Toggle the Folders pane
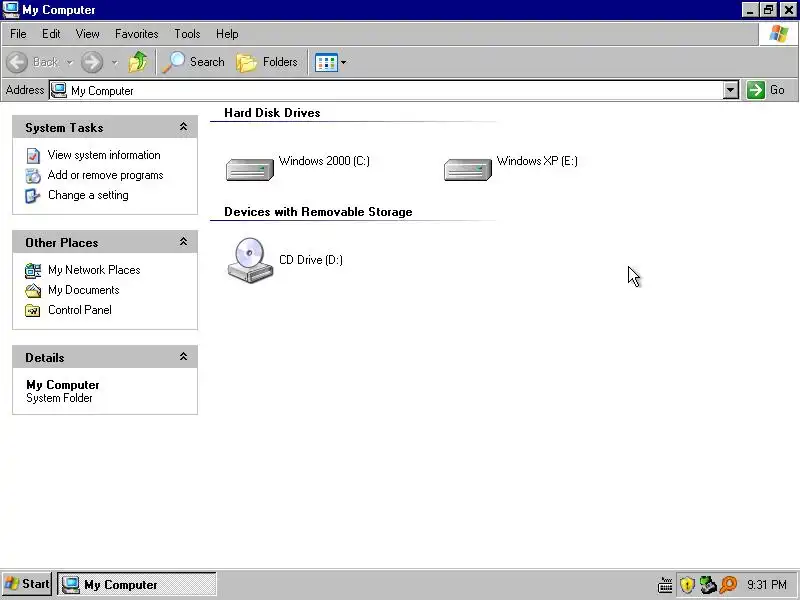 click(x=267, y=62)
